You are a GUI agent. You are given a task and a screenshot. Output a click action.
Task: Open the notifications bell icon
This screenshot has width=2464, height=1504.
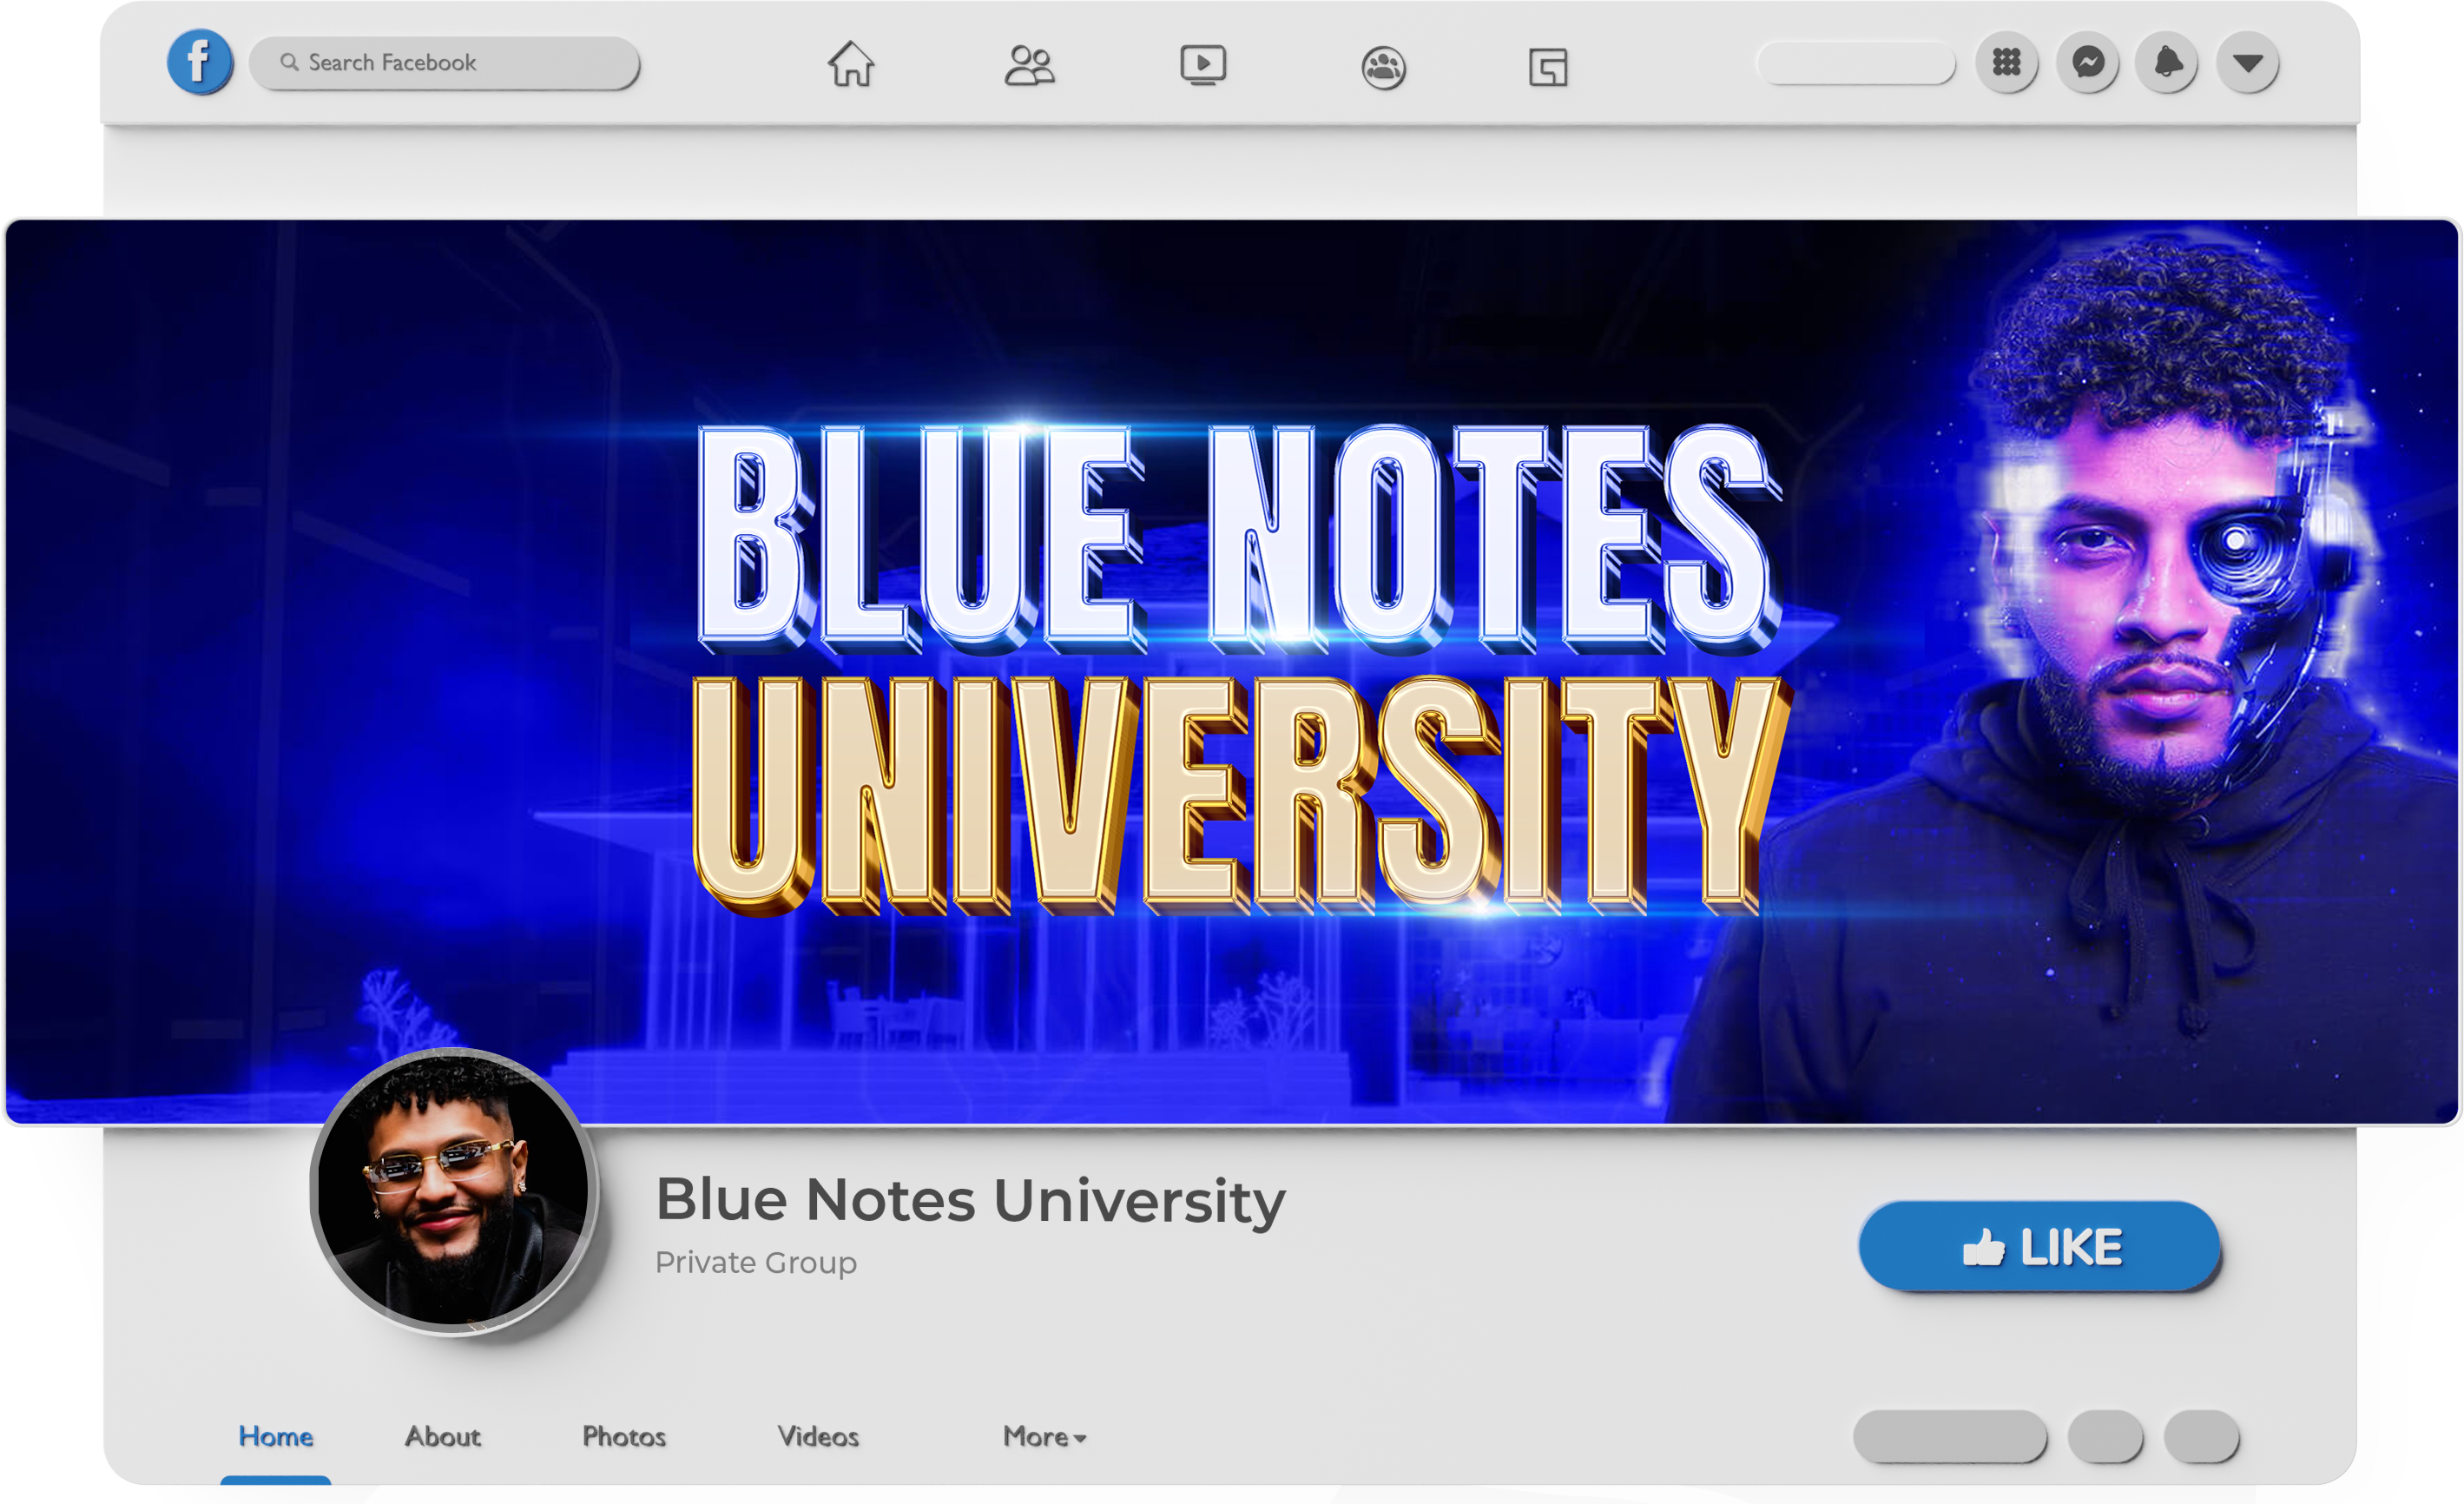[2167, 63]
